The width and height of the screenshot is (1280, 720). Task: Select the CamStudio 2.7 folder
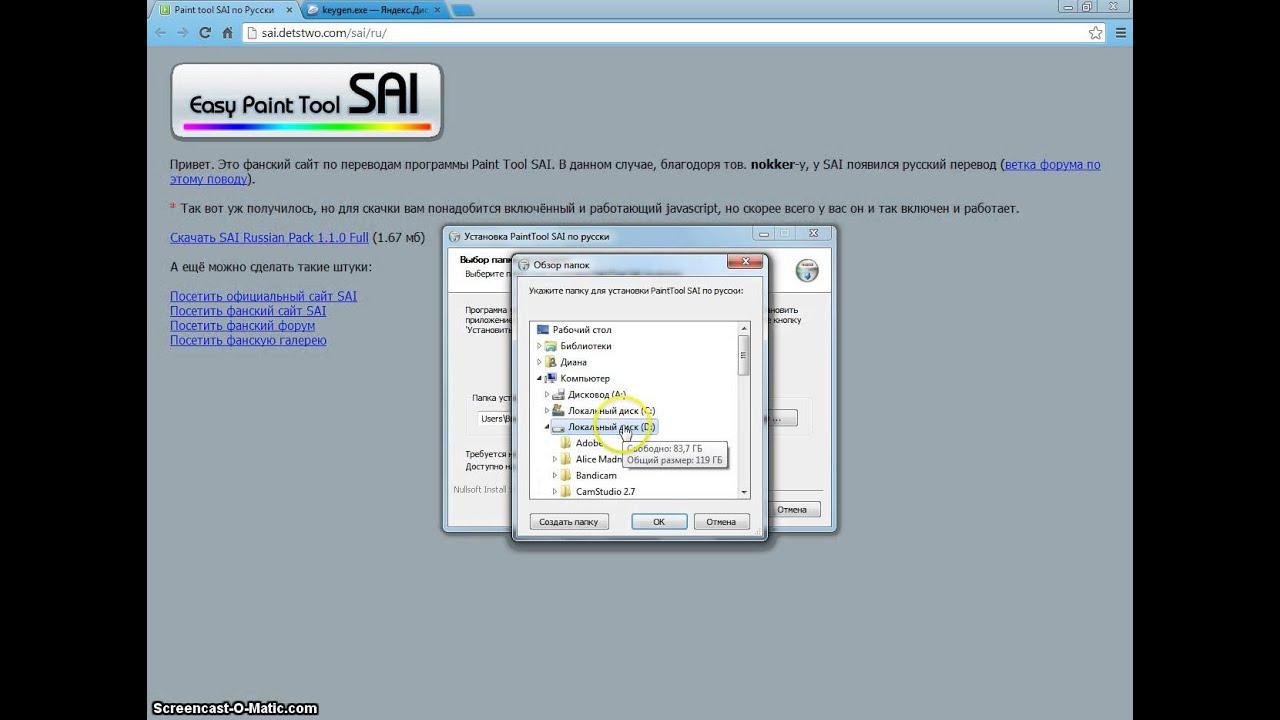point(605,492)
